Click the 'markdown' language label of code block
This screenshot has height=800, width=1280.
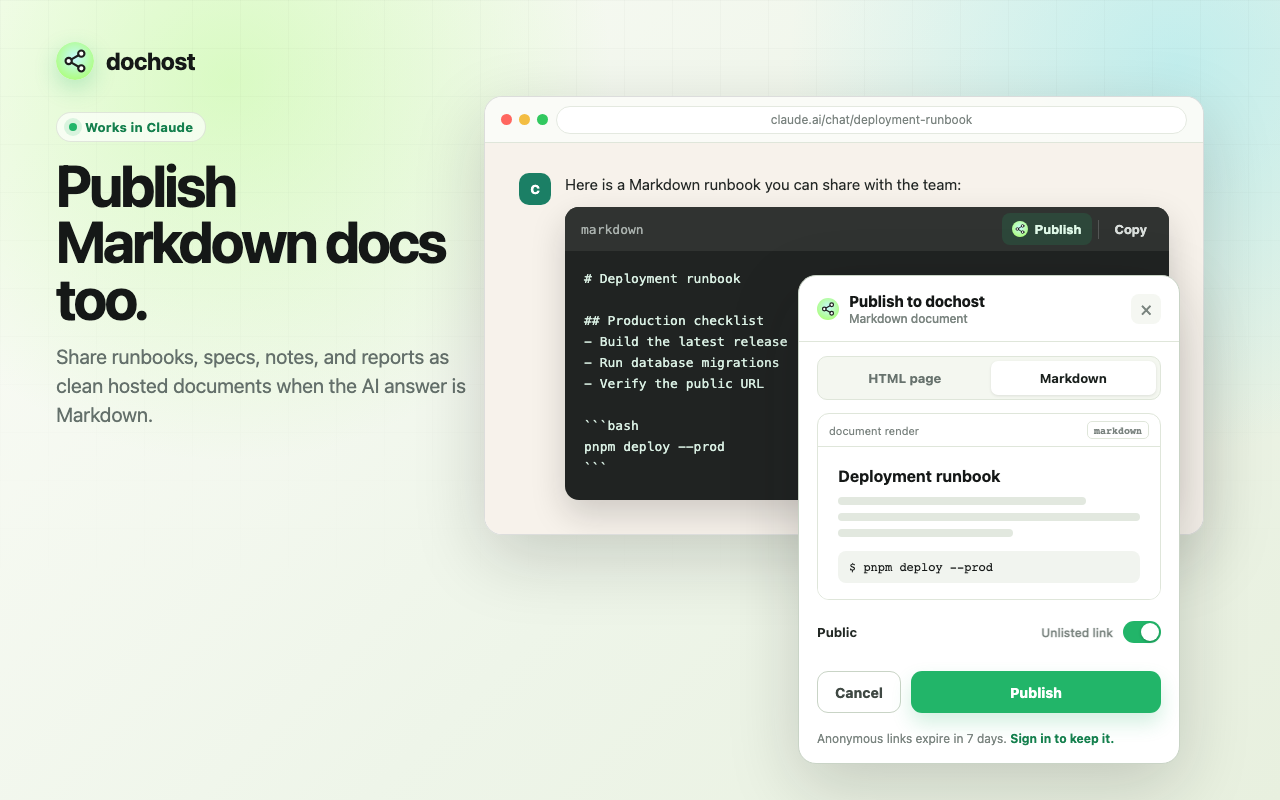click(612, 230)
